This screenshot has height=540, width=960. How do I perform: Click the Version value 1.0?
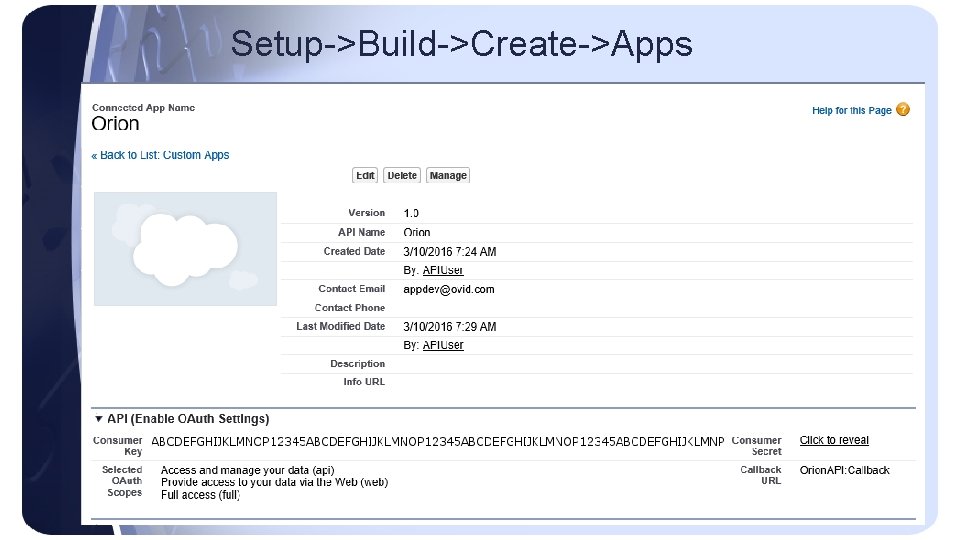pos(411,213)
